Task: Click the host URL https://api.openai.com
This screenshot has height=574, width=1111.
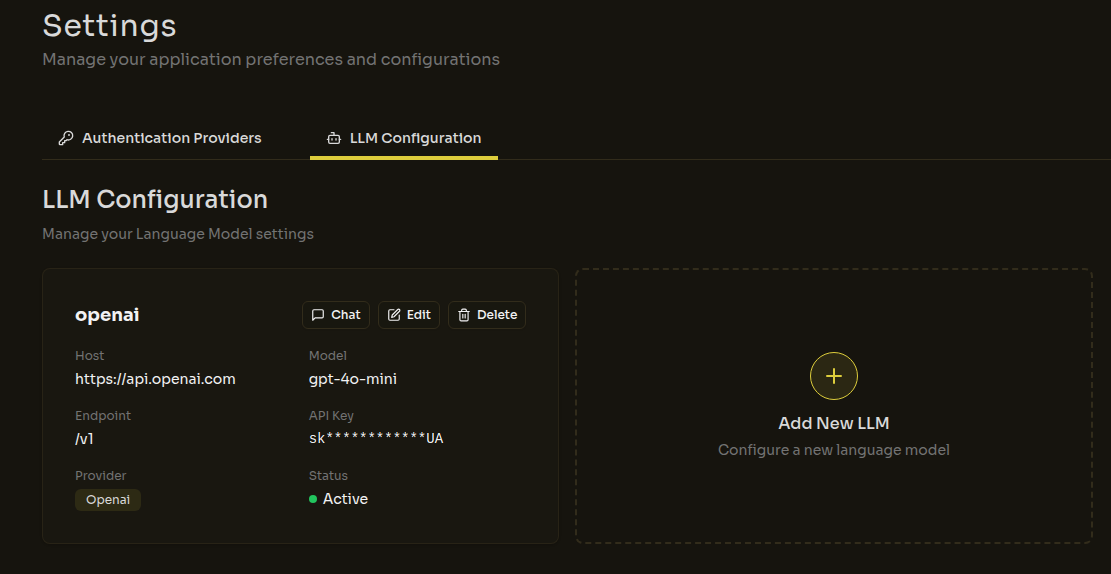Action: pyautogui.click(x=155, y=379)
